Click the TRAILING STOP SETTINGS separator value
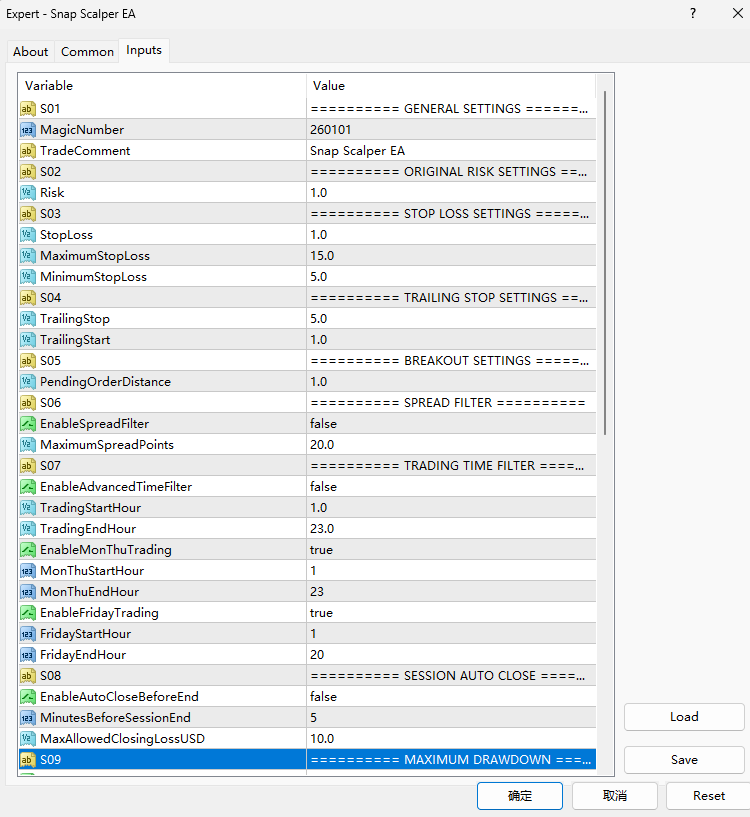 [x=449, y=298]
